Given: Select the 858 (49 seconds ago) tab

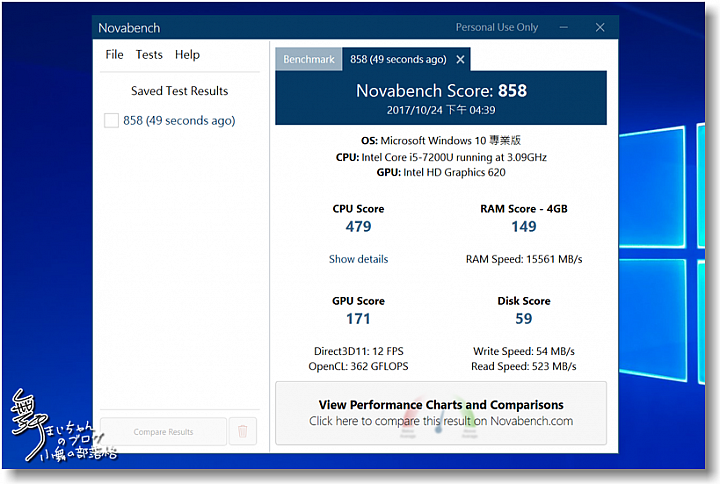Looking at the screenshot, I should (x=398, y=59).
